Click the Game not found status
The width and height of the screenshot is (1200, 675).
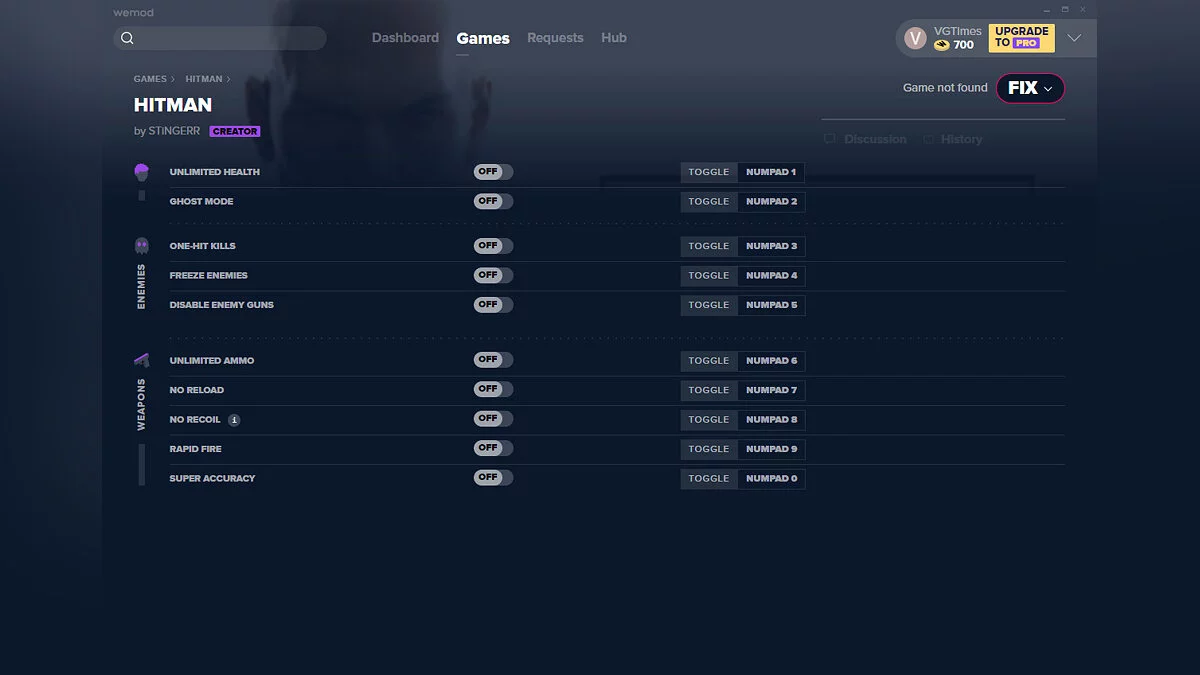click(x=945, y=88)
